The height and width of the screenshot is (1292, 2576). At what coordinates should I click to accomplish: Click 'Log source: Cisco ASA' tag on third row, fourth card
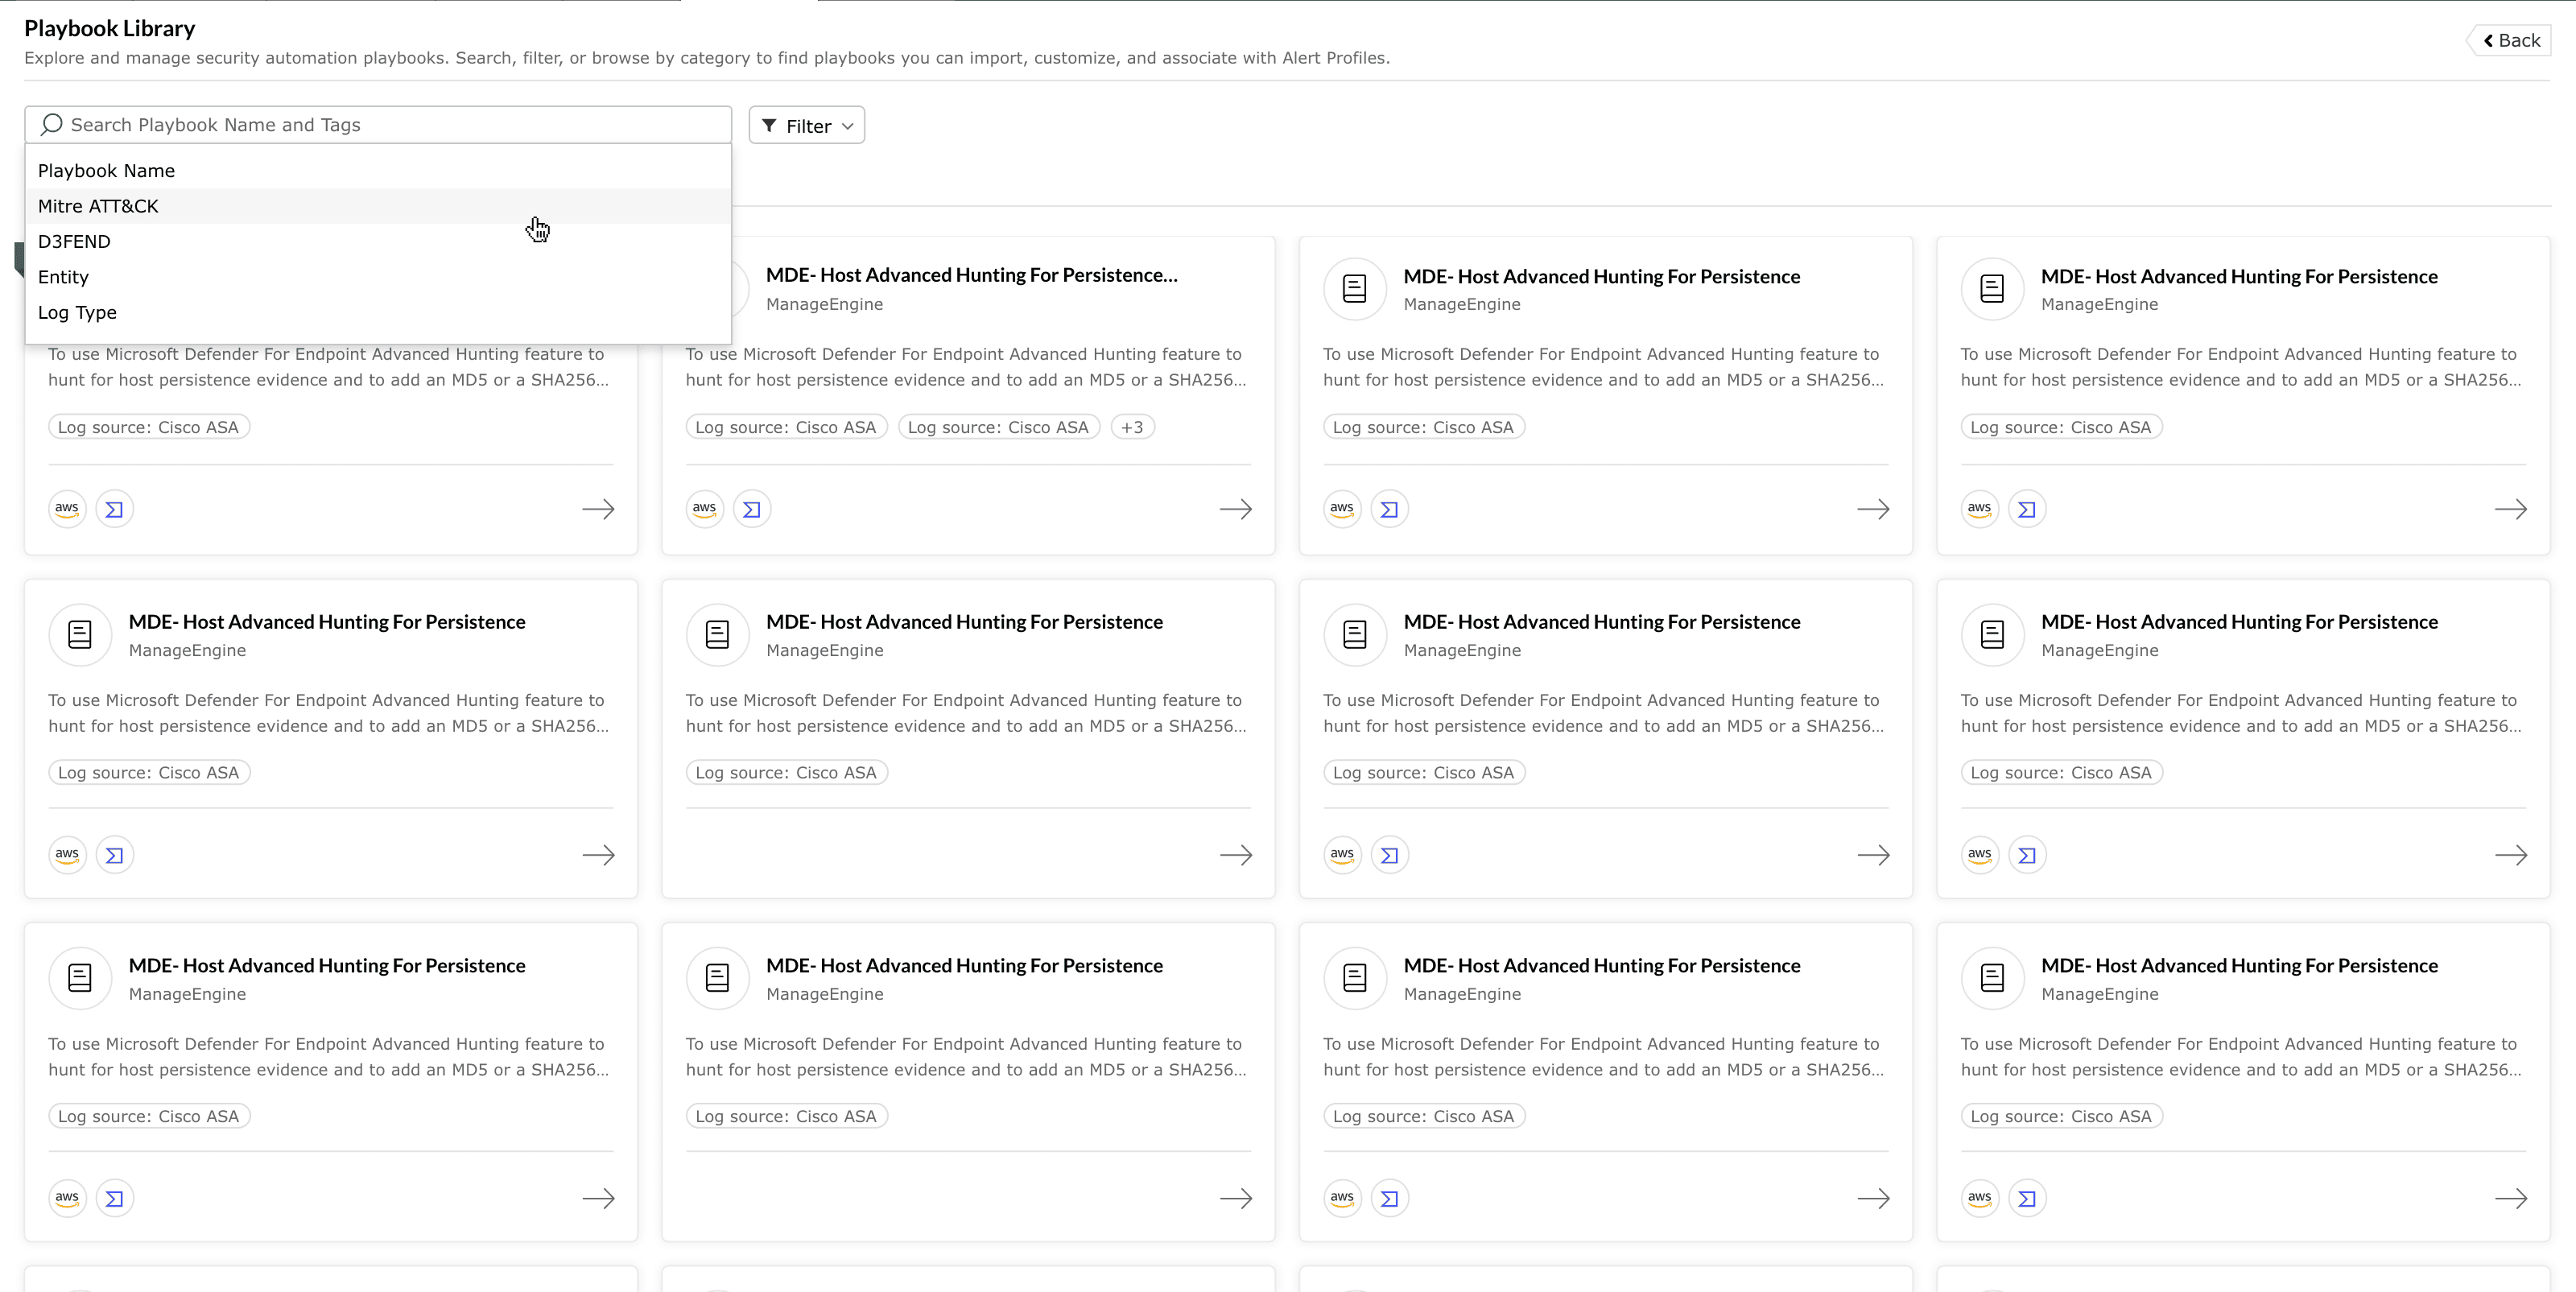2061,1116
